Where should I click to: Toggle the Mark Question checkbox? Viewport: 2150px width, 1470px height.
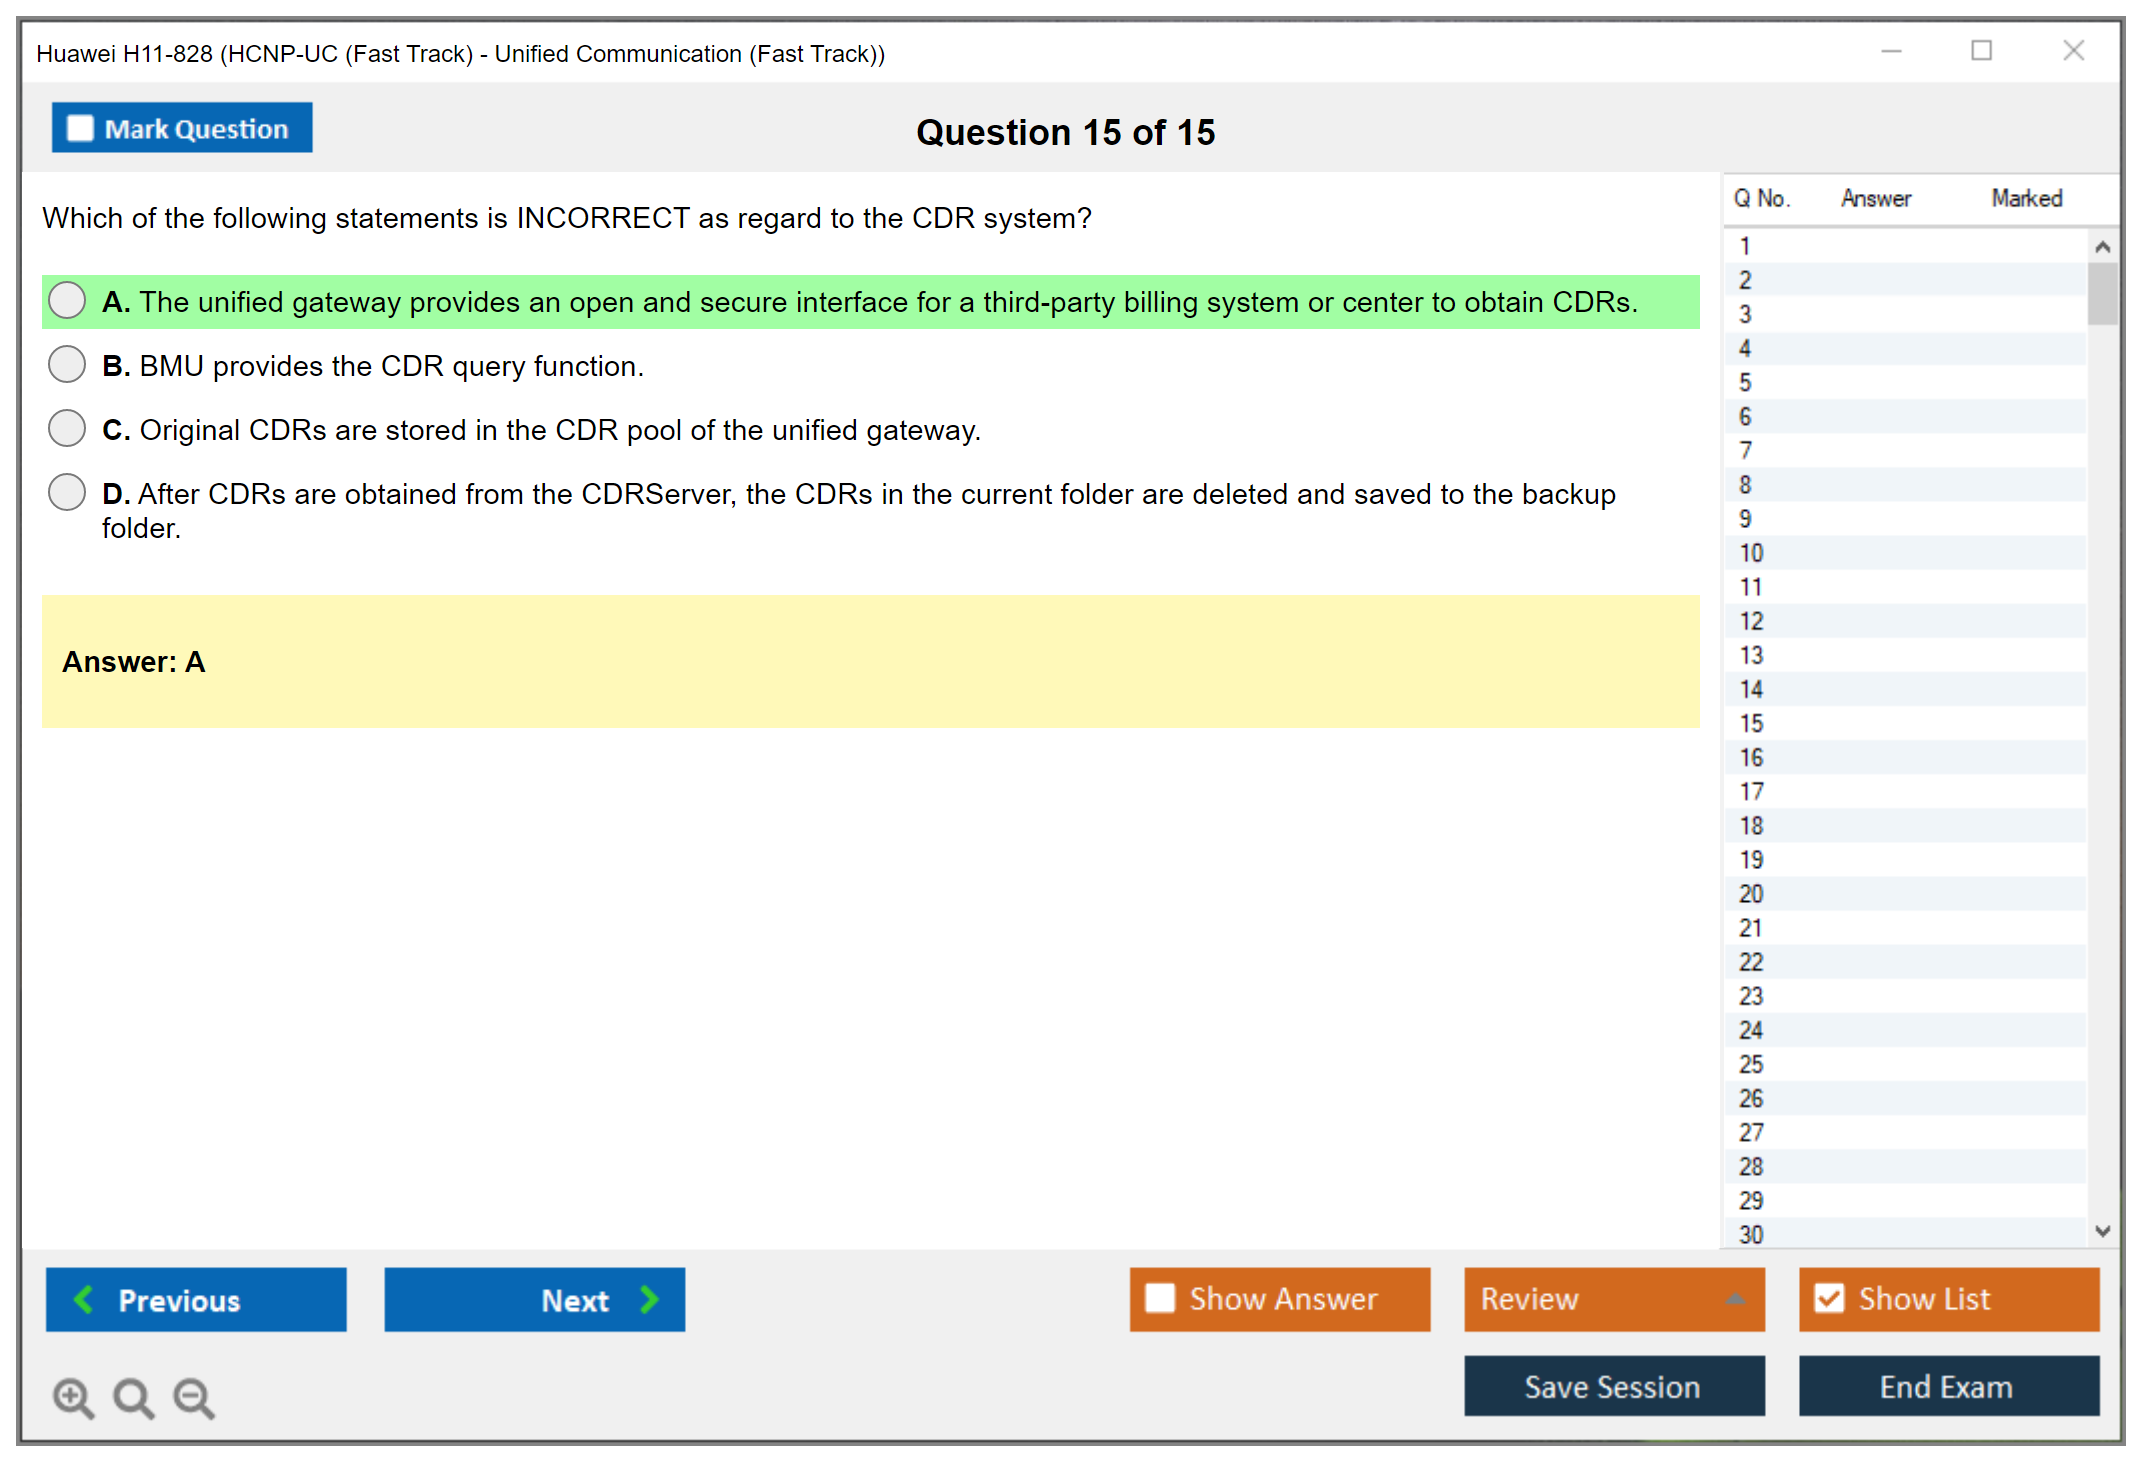(80, 128)
